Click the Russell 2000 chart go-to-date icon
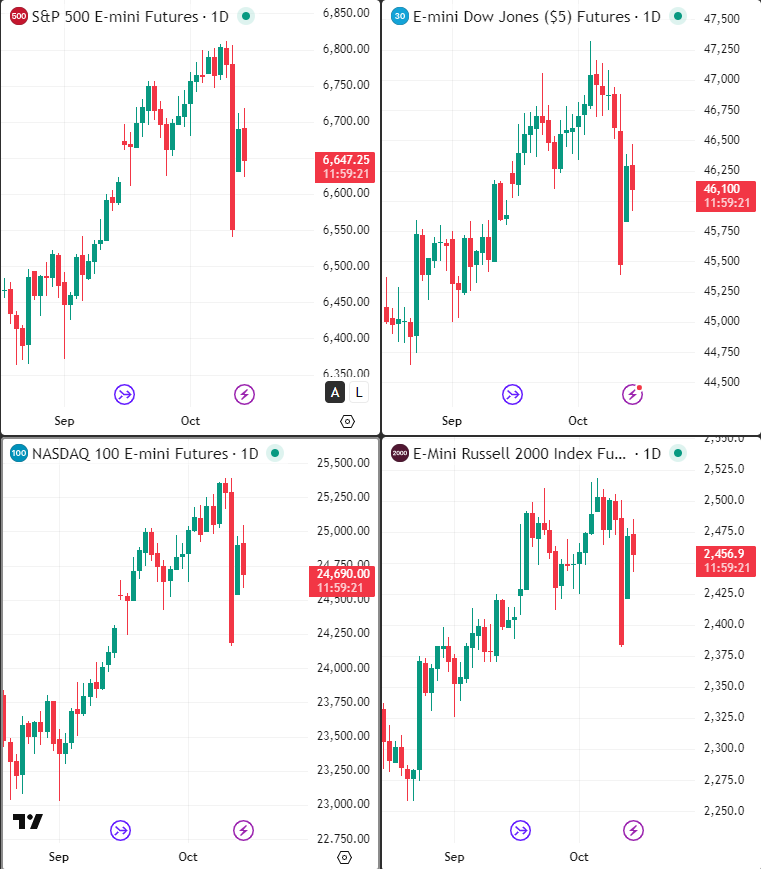 point(520,830)
